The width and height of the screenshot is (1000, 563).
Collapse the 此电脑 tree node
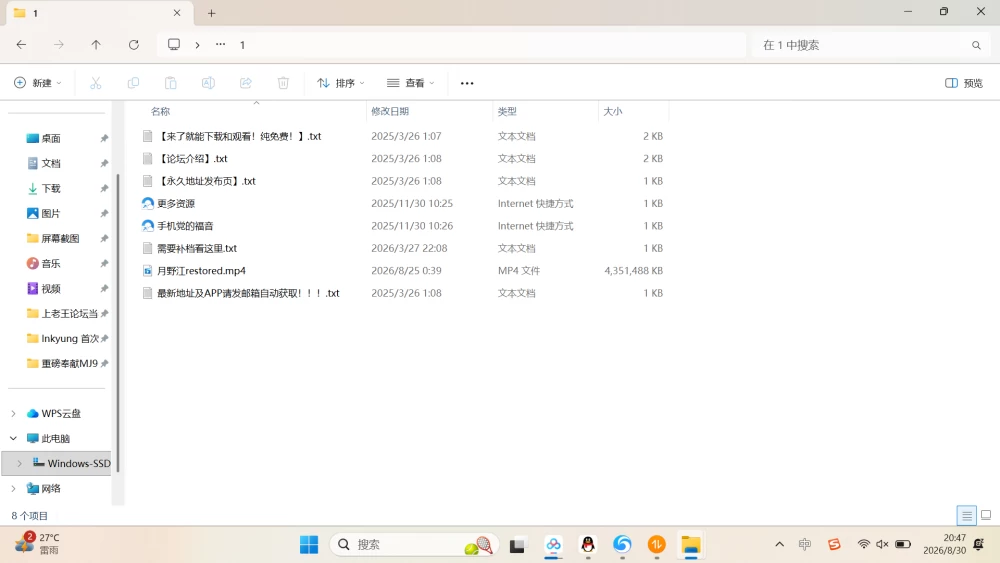tap(13, 438)
